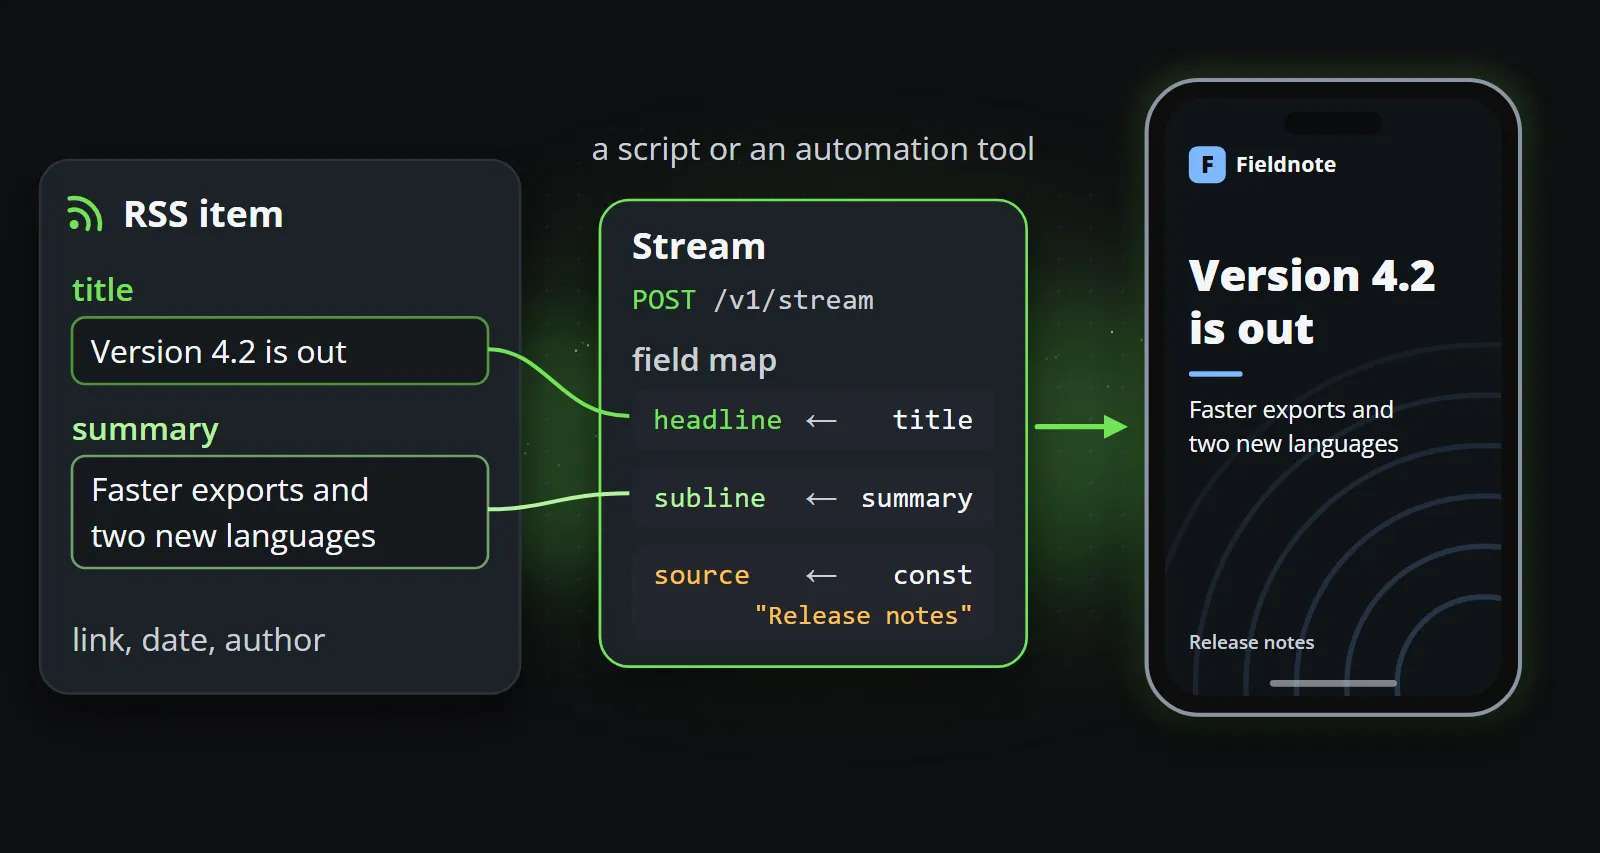
Task: Click the "field map" label
Action: 704,360
